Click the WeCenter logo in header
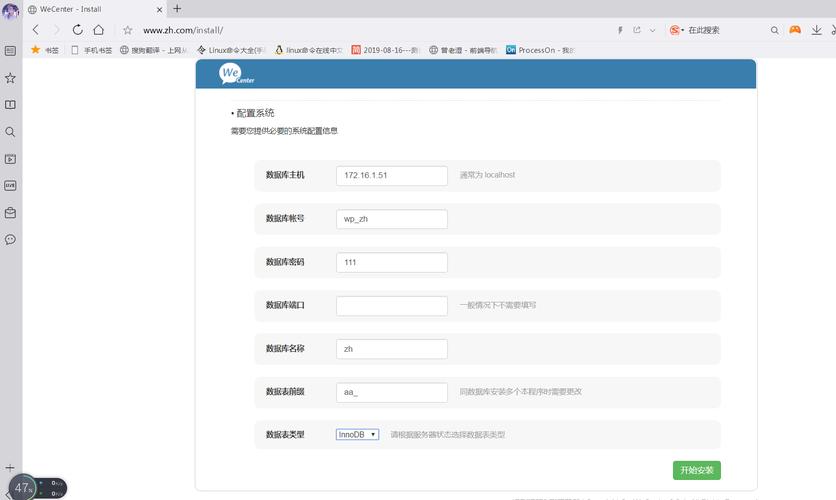Viewport: 836px width, 500px height. (236, 74)
